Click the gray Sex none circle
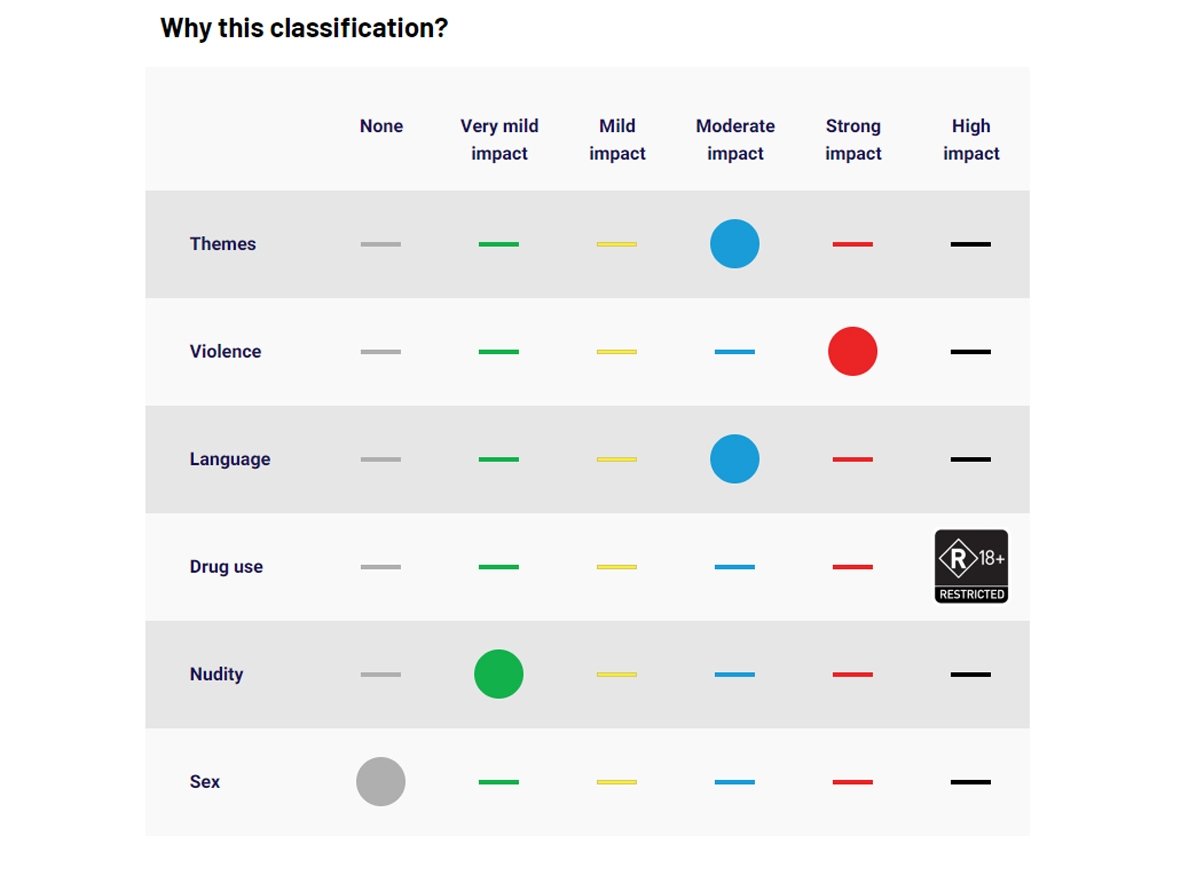The height and width of the screenshot is (870, 1180). tap(381, 782)
